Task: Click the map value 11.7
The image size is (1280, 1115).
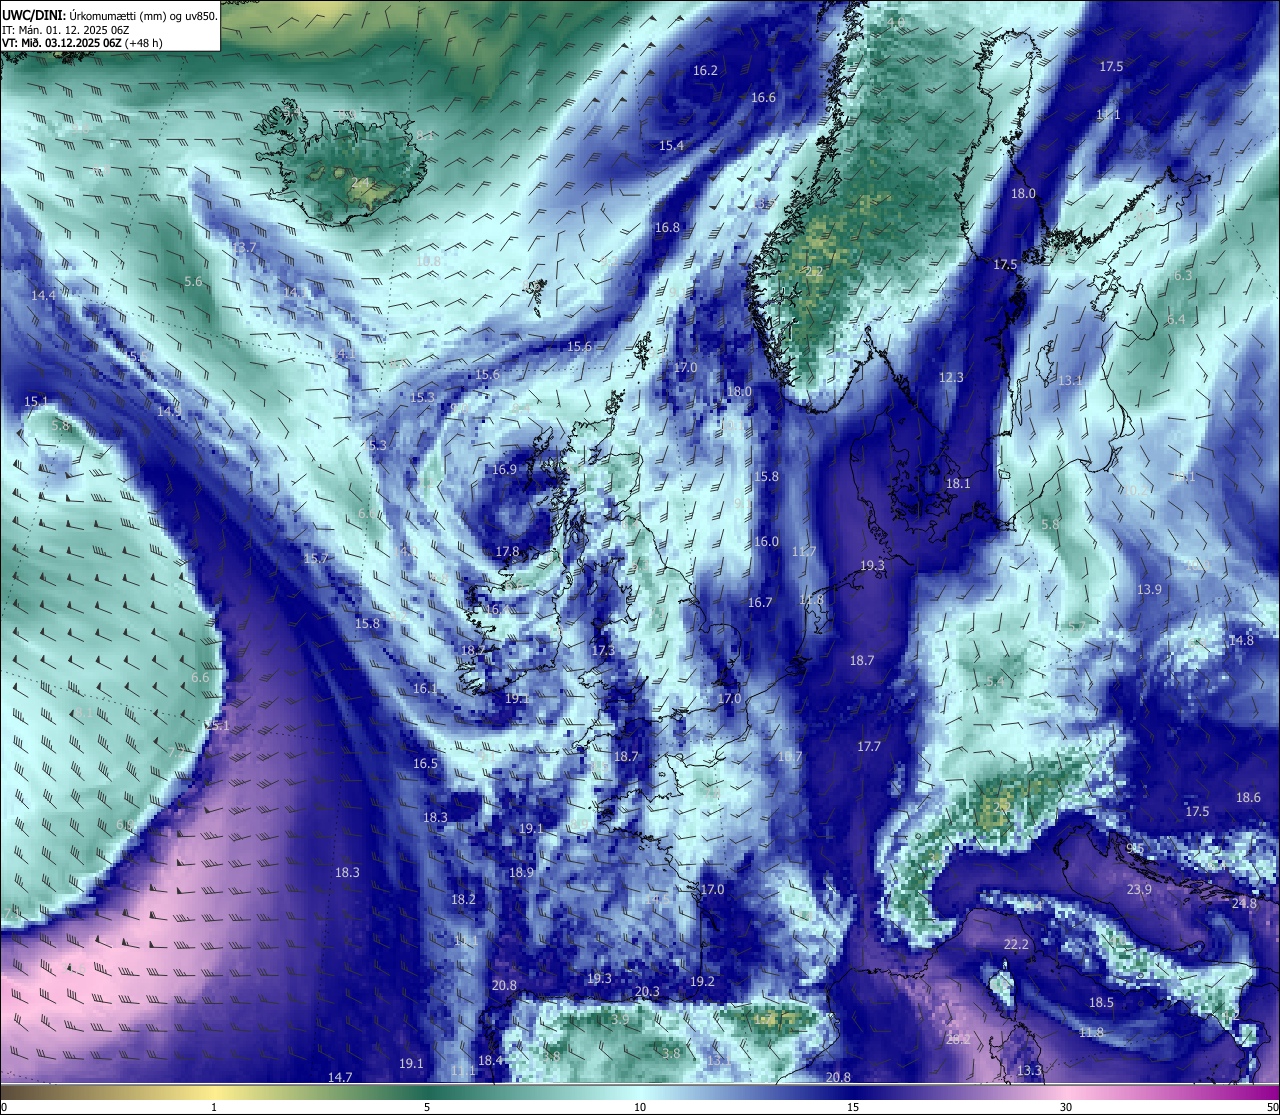Action: (x=804, y=551)
